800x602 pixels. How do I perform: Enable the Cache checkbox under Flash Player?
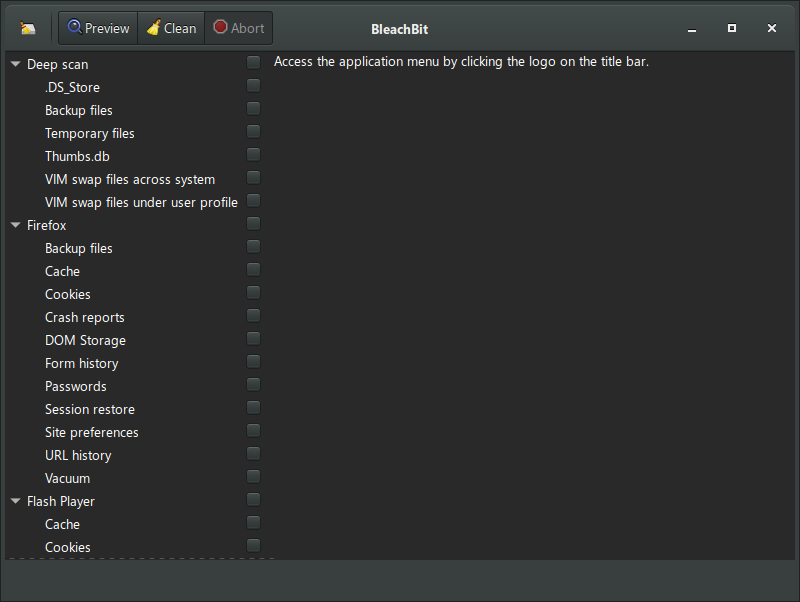(253, 522)
